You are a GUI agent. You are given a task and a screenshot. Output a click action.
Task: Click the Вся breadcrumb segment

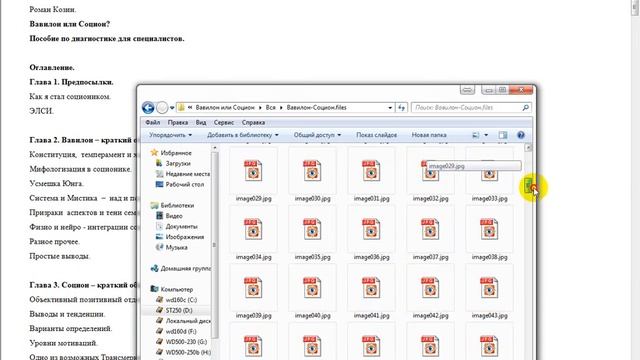[x=271, y=108]
